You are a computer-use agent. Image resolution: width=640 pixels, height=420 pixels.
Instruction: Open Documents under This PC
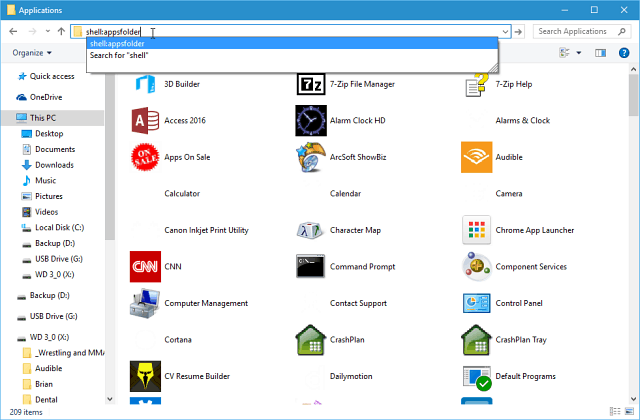(49, 149)
